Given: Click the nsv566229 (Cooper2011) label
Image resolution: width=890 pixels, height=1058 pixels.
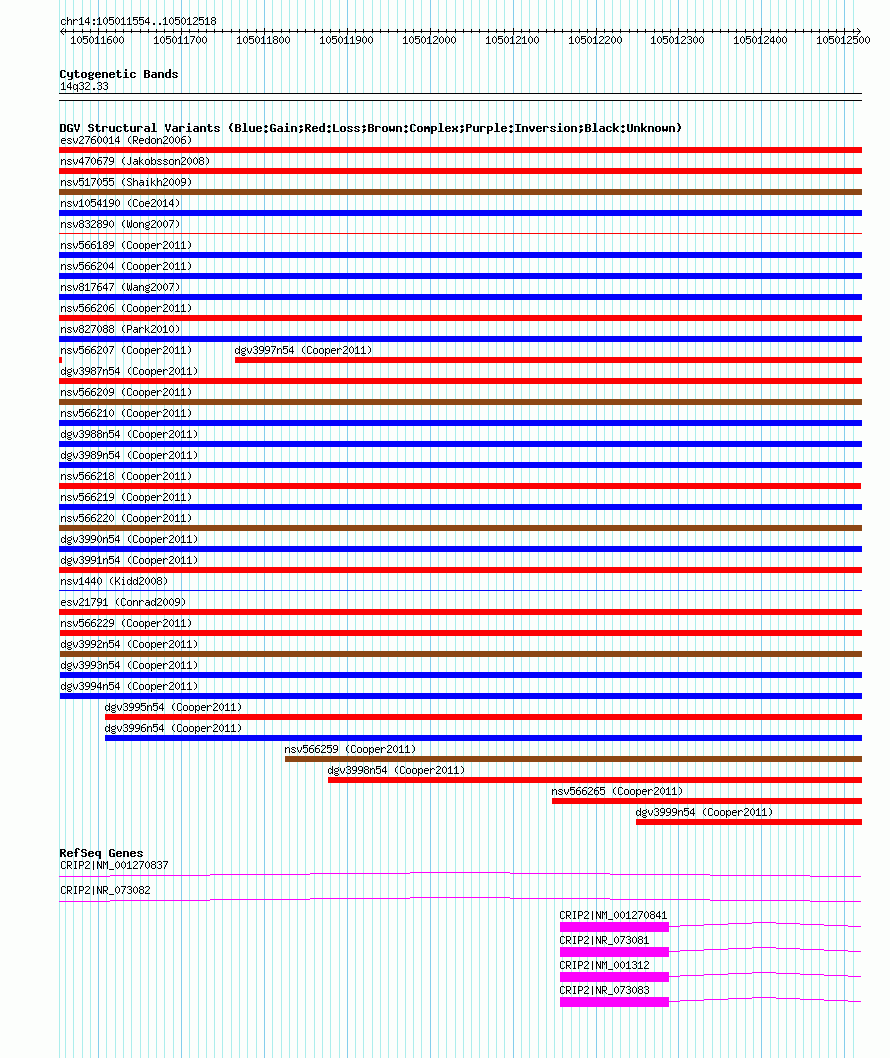Looking at the screenshot, I should coord(126,623).
